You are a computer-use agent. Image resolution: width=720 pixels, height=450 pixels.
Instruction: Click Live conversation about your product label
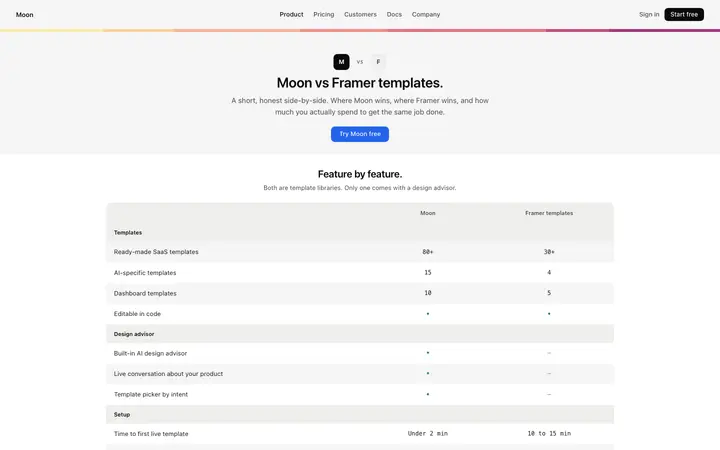tap(168, 374)
